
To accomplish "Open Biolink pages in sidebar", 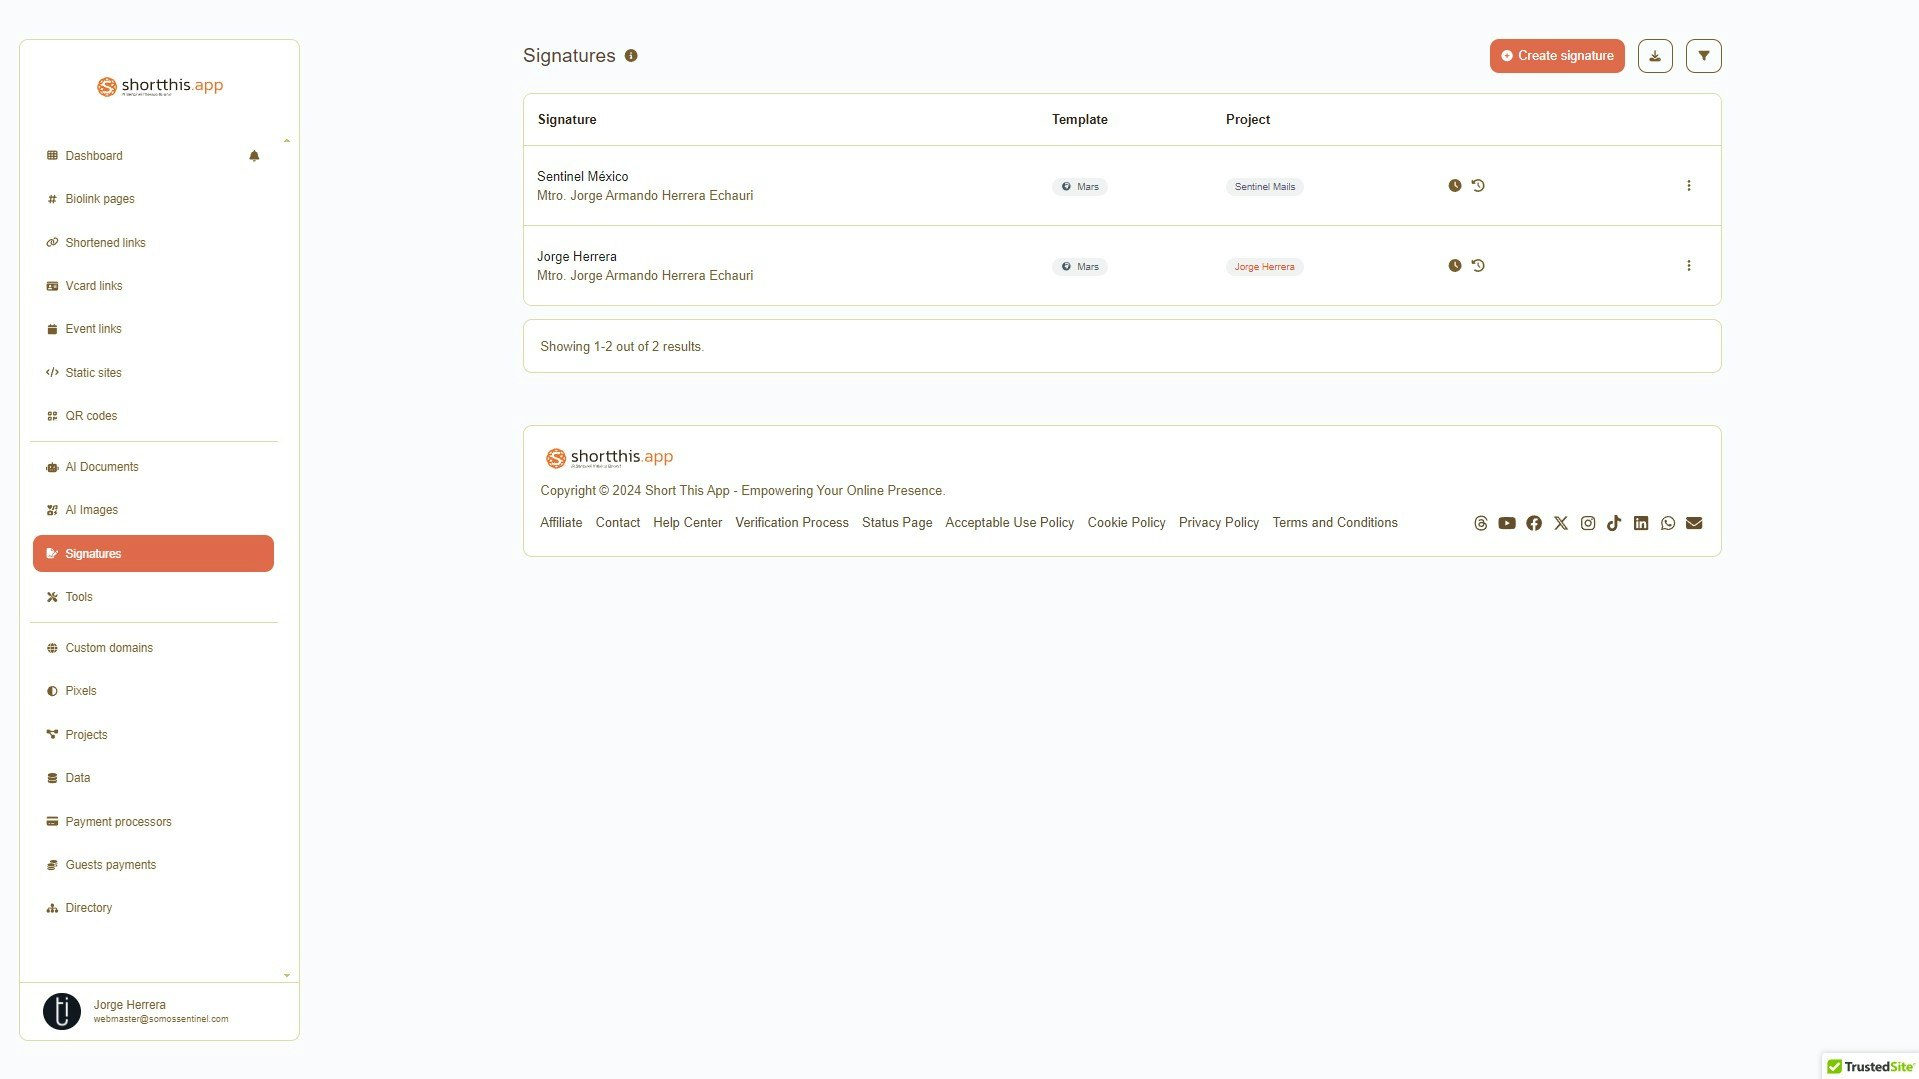I will coord(100,199).
